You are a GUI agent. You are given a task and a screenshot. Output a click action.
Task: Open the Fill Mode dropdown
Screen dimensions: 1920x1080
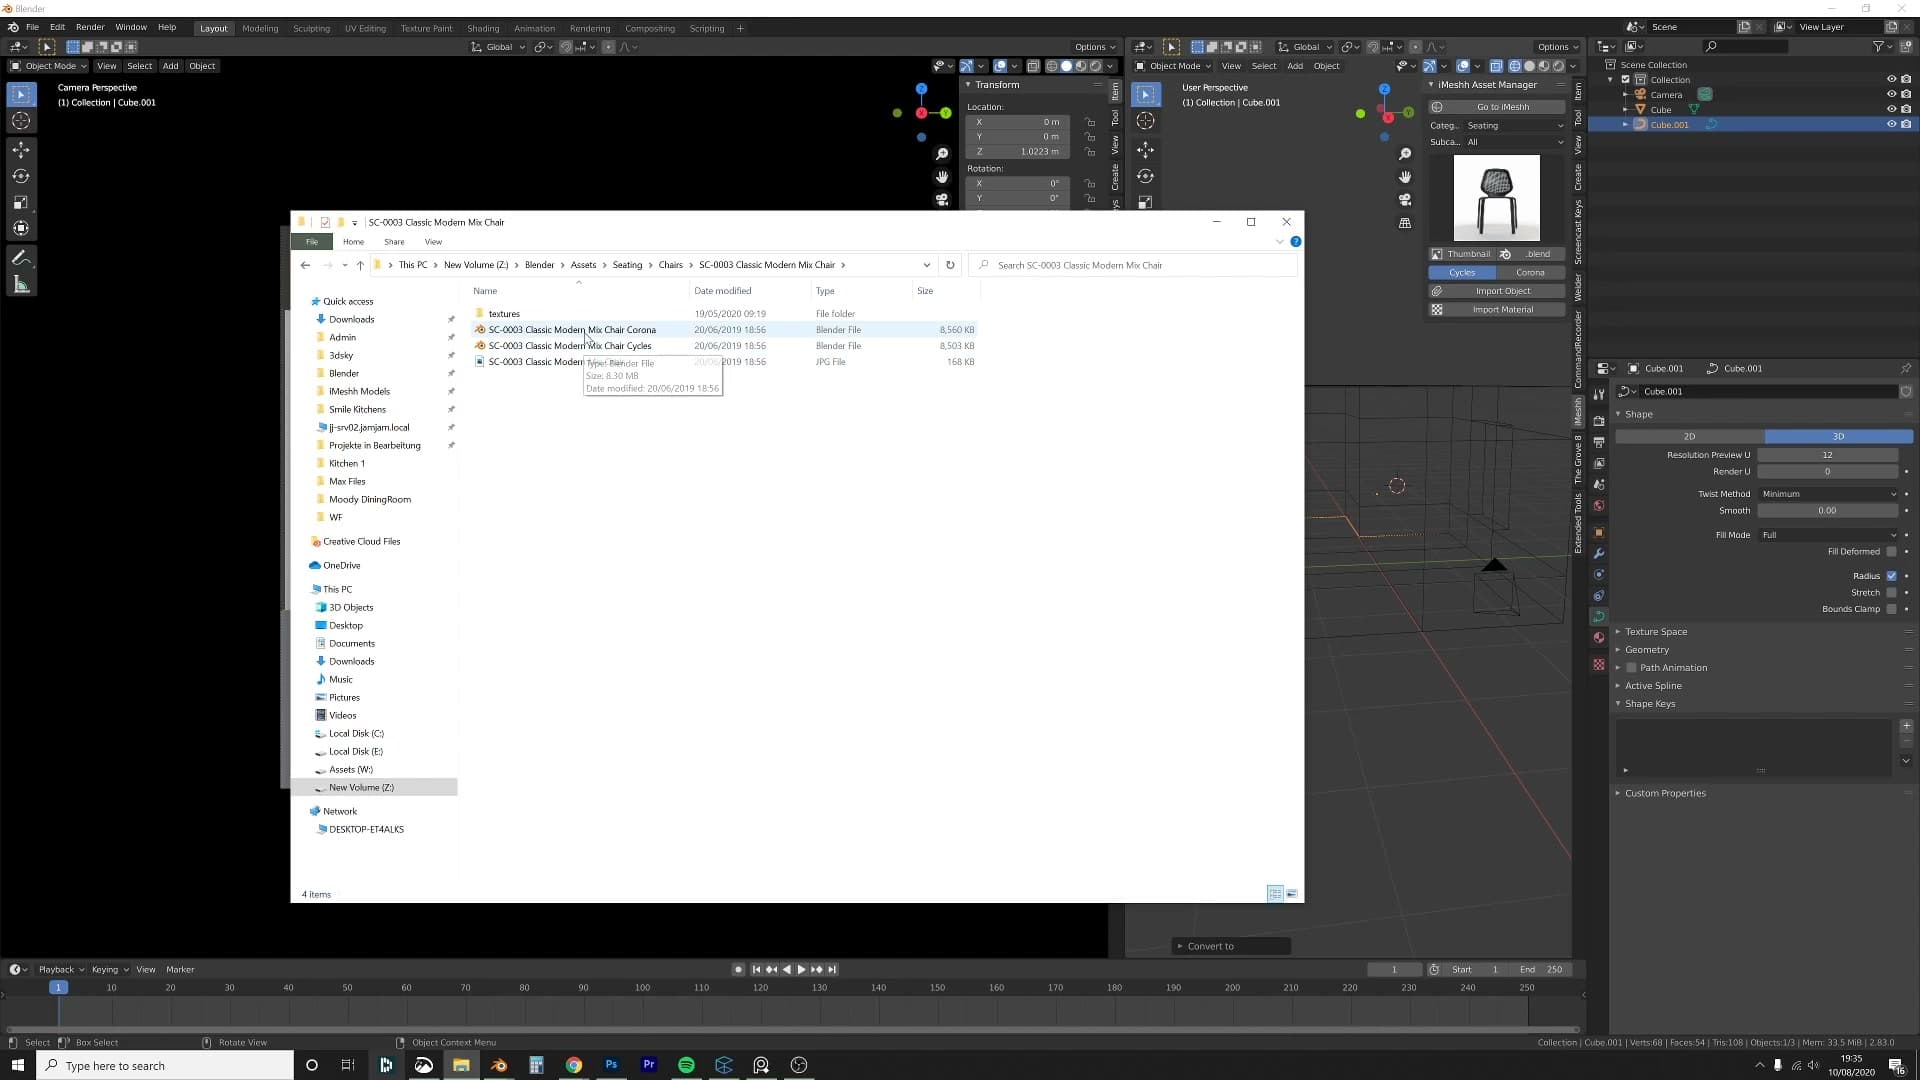(1828, 535)
